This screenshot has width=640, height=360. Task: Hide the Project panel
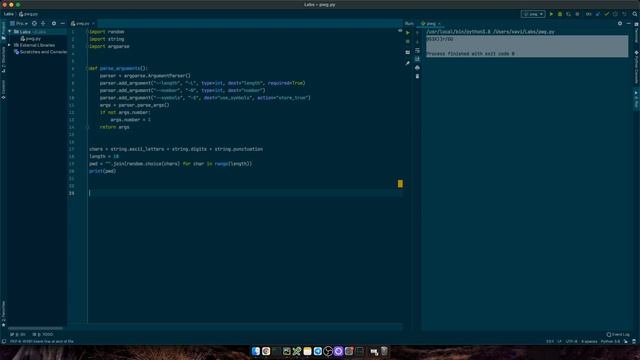[62, 24]
